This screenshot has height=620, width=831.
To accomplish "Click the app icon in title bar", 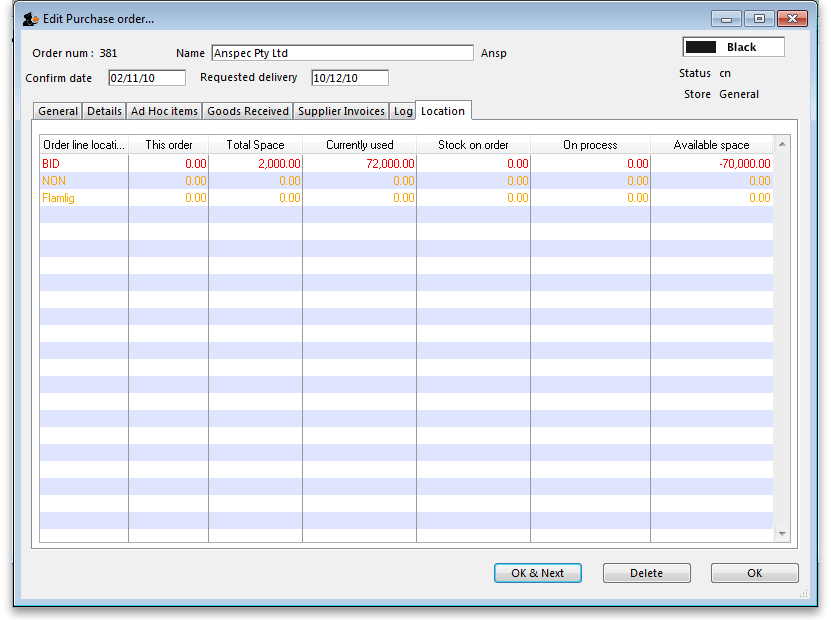I will tap(30, 19).
